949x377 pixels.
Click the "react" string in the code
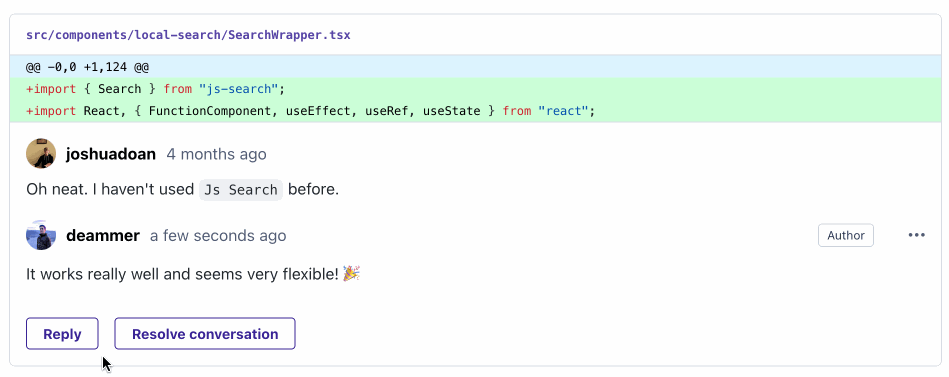[563, 111]
